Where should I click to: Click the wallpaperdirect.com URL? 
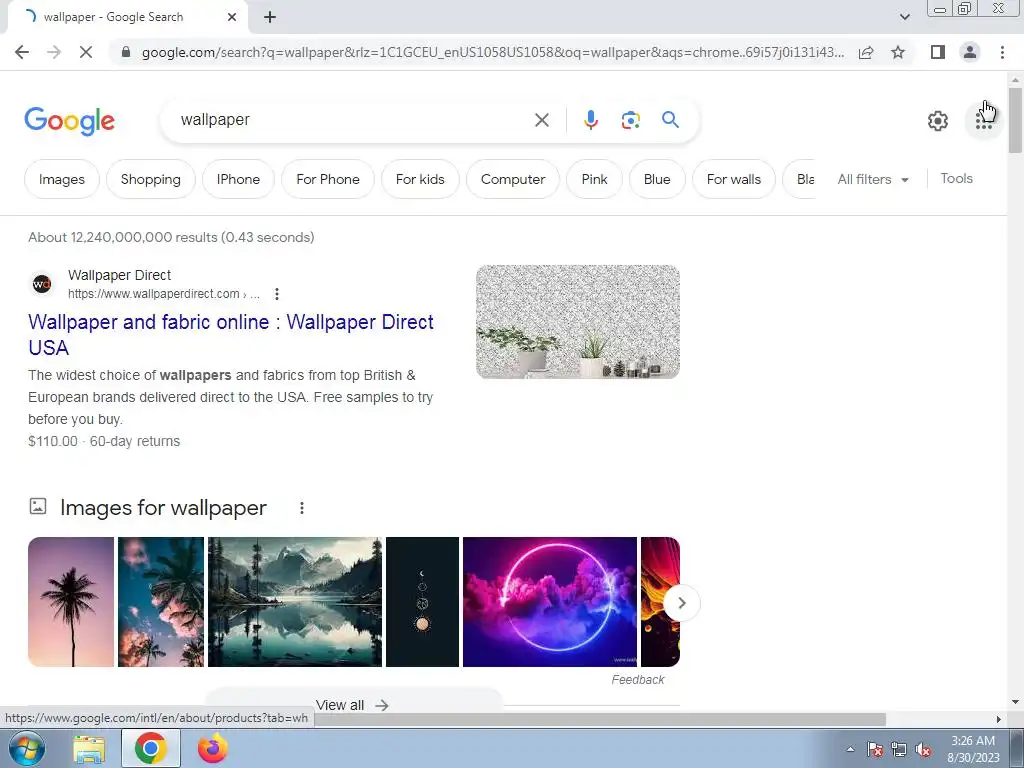pos(163,294)
